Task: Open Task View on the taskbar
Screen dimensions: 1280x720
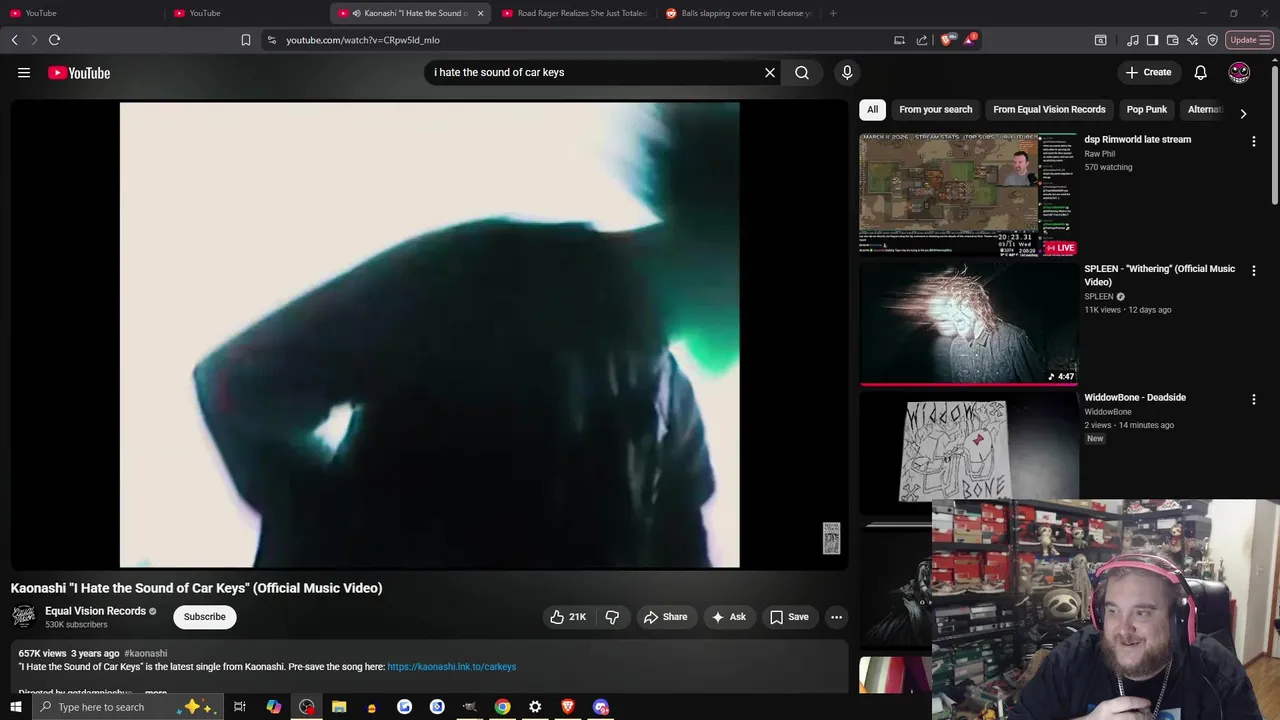Action: pos(240,707)
